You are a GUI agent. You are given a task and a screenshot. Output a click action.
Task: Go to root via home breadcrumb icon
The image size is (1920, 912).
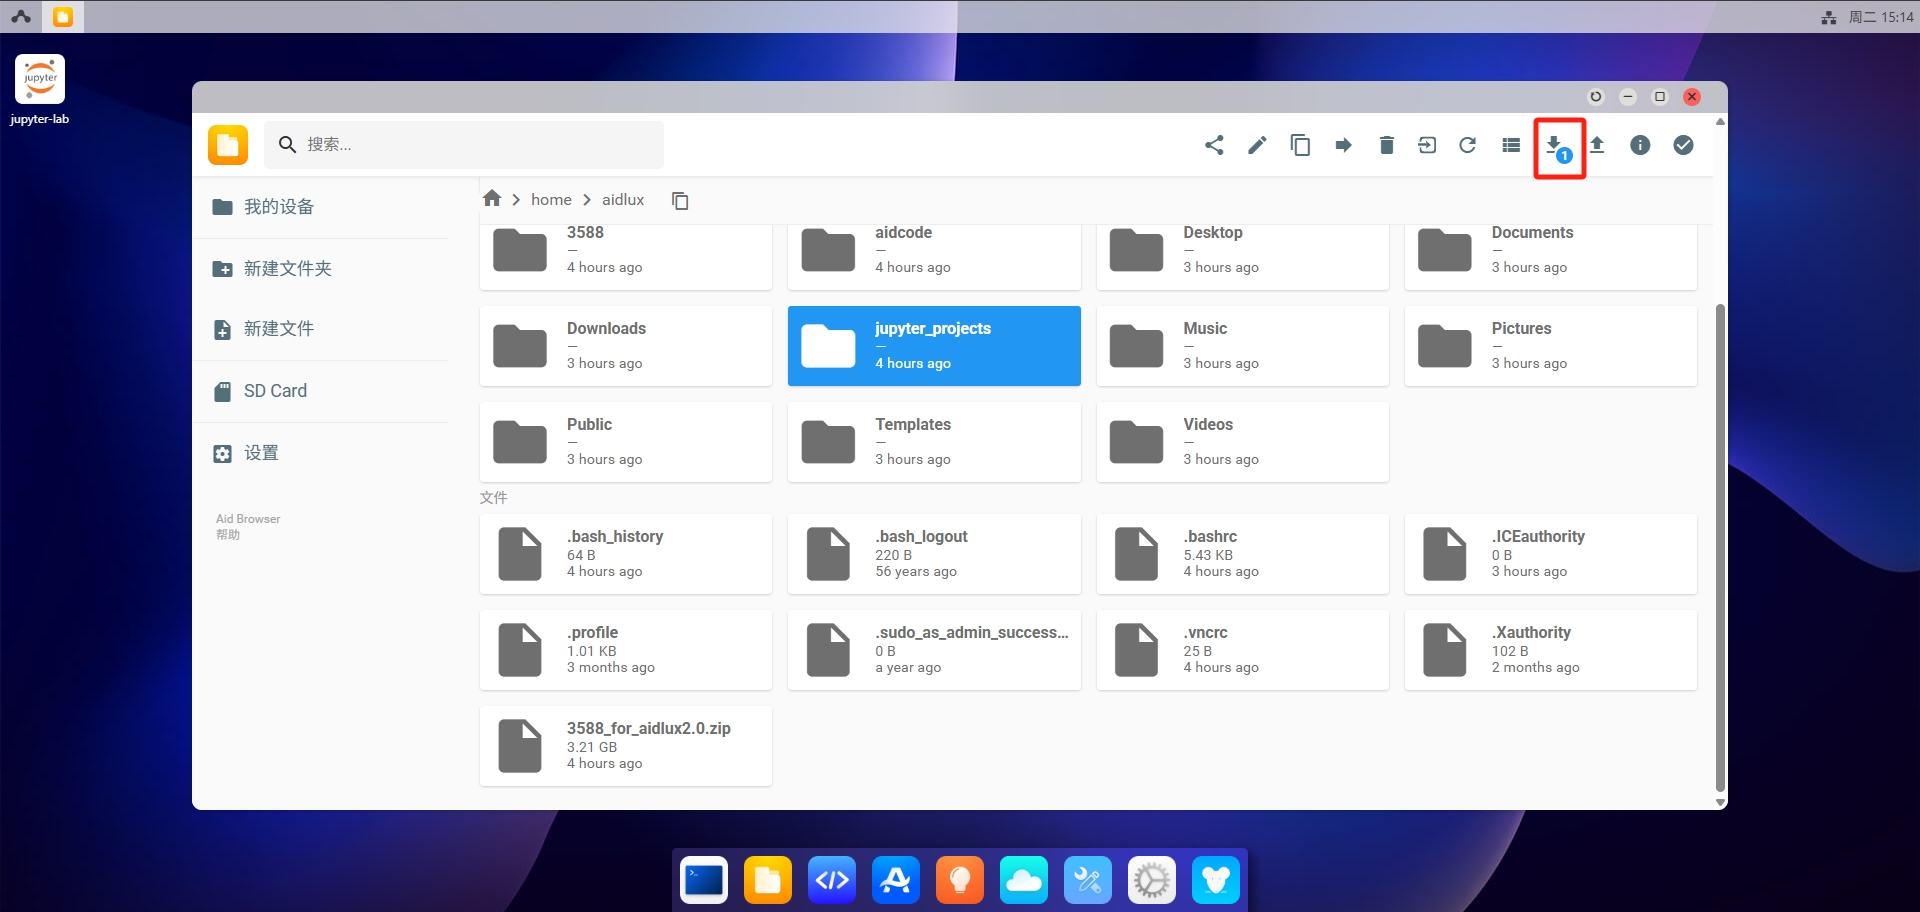coord(491,199)
